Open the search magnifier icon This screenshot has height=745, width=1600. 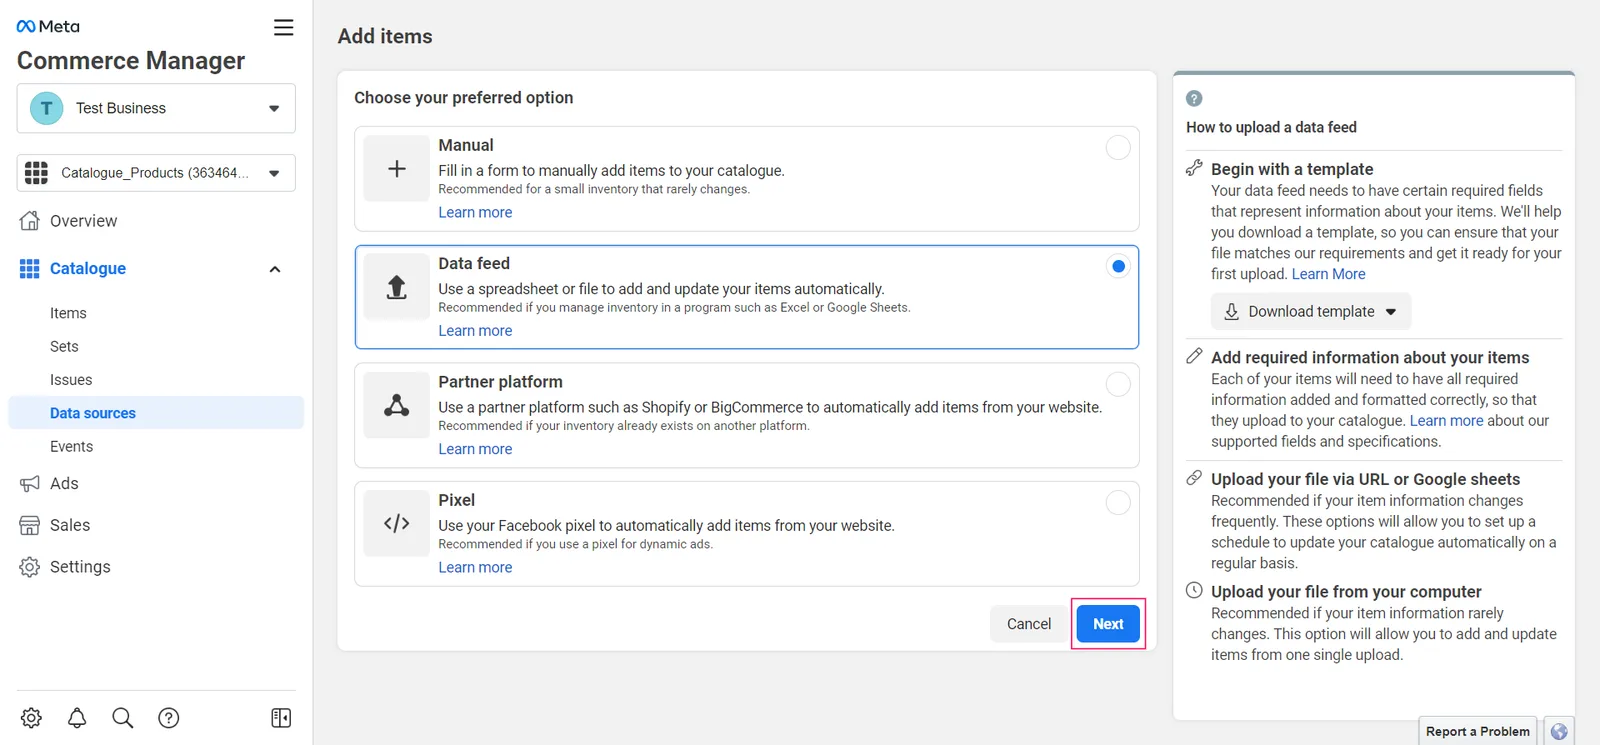123,718
